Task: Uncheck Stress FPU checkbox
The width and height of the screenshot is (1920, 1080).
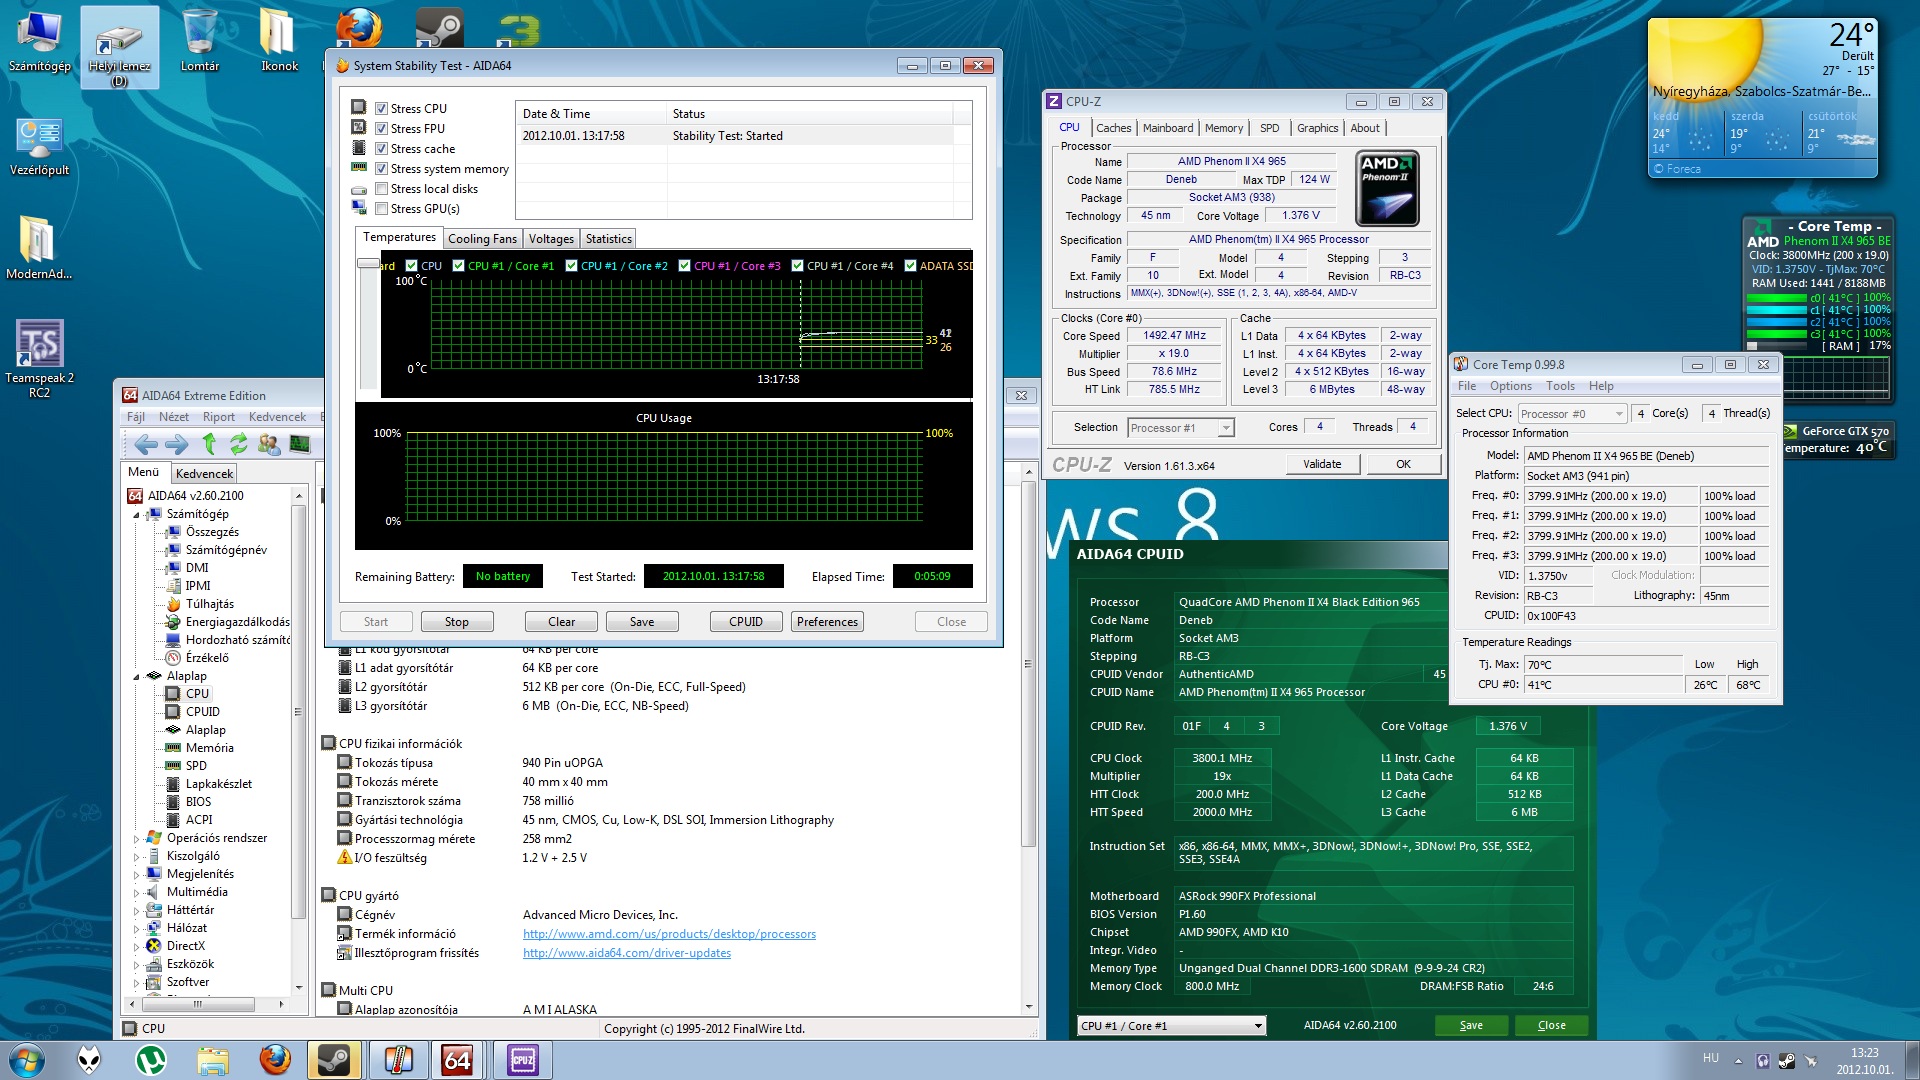Action: click(x=381, y=128)
